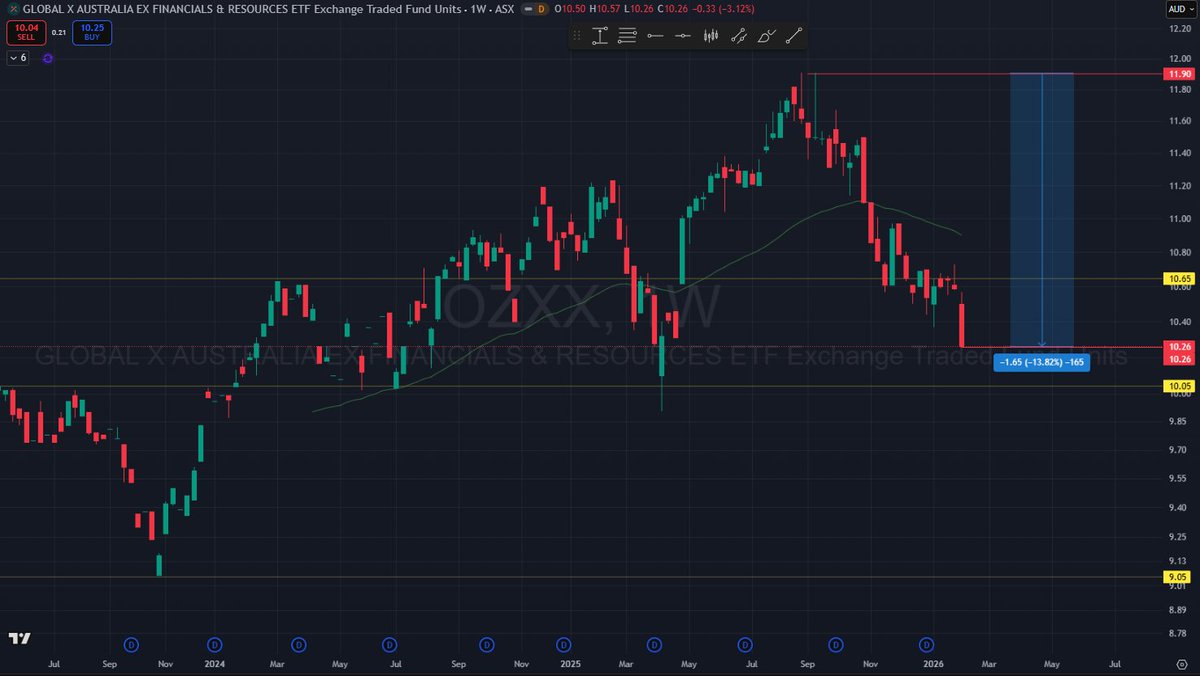Click the 0.21 spread value
Screen dimensions: 1200x676
point(59,33)
